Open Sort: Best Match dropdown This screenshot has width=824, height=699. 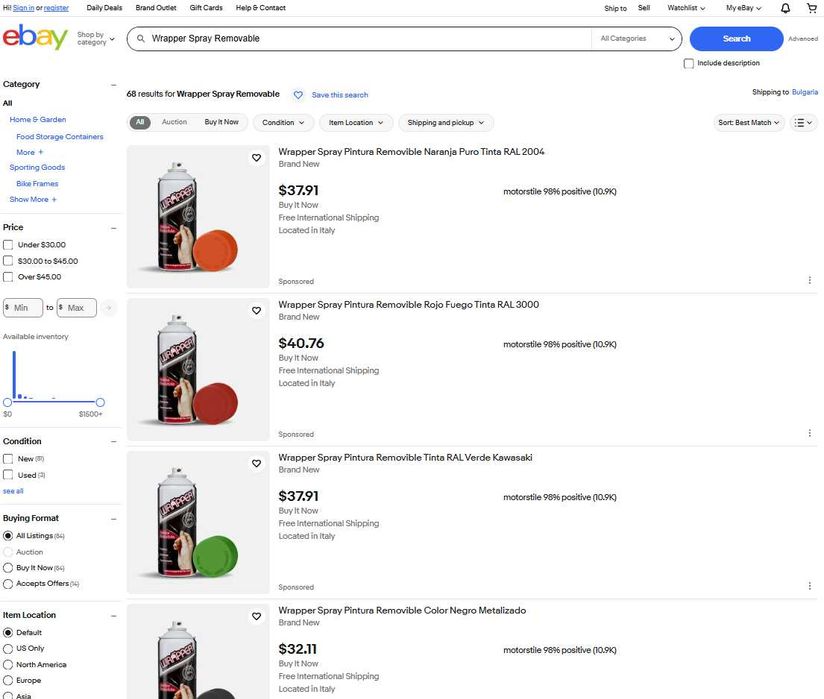pyautogui.click(x=750, y=123)
